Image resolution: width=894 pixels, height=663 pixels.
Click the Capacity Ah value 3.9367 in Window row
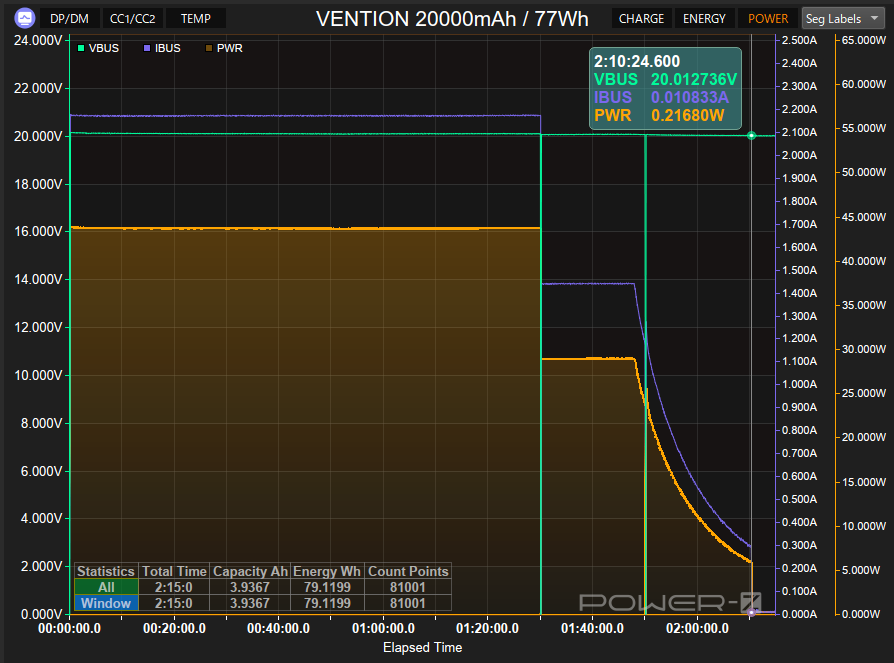(250, 603)
